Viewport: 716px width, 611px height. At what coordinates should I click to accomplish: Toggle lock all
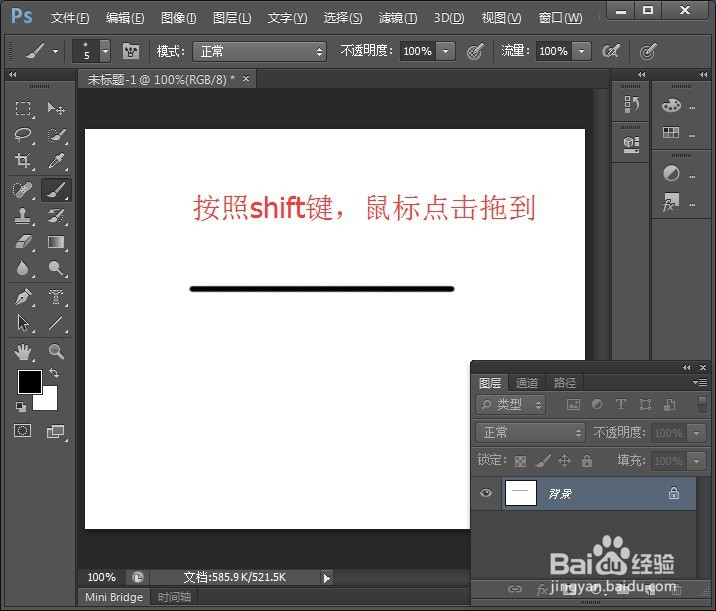click(587, 461)
